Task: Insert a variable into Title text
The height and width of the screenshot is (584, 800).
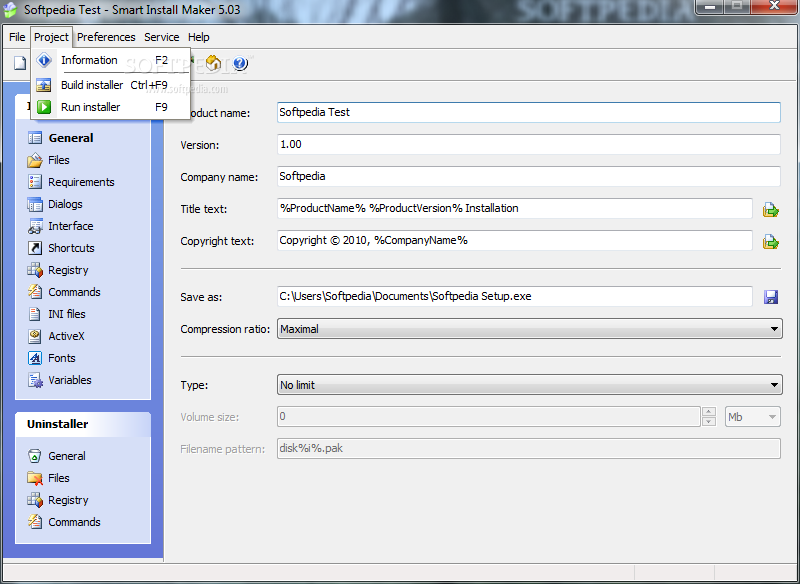Action: point(770,210)
